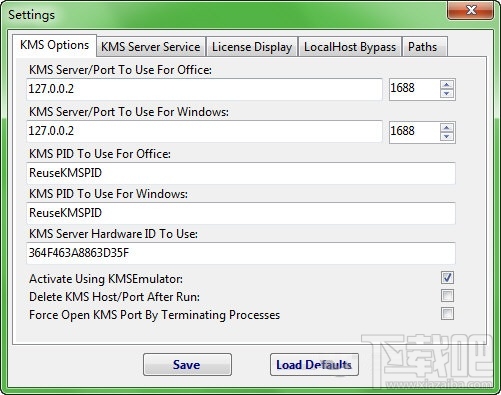Screen dimensions: 501x395
Task: Switch to the KMS Options tab
Action: click(55, 45)
